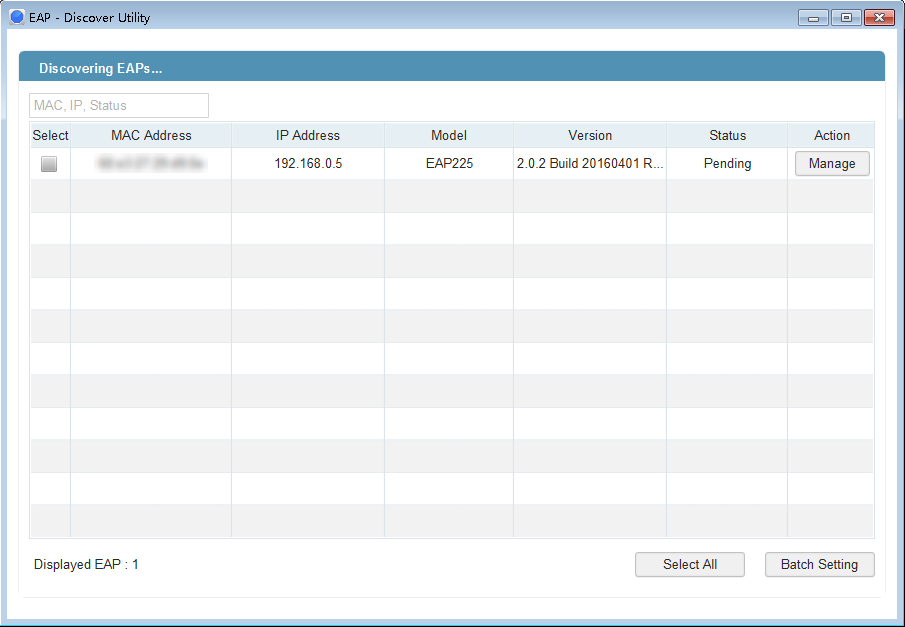The height and width of the screenshot is (627, 905).
Task: Enable the checkbox for the EAP225 device
Action: [49, 163]
